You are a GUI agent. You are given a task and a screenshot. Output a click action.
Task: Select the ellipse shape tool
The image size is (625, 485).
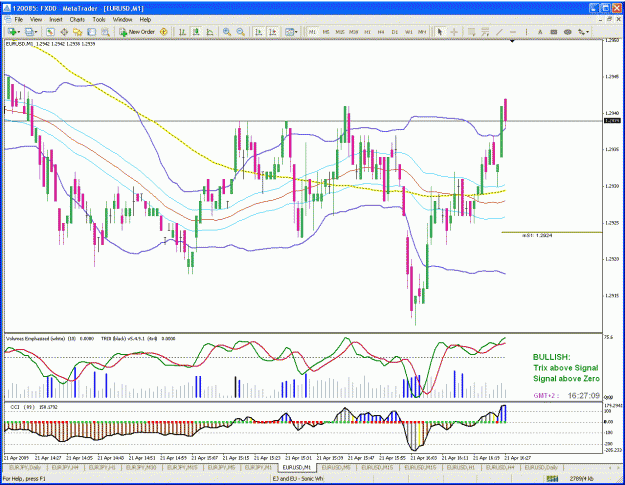(568, 32)
